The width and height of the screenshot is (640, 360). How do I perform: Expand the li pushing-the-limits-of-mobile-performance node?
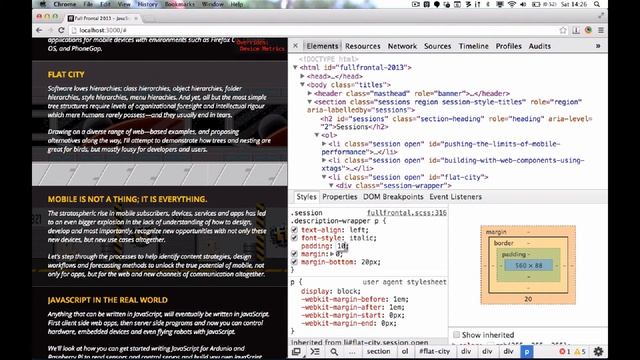[x=324, y=144]
